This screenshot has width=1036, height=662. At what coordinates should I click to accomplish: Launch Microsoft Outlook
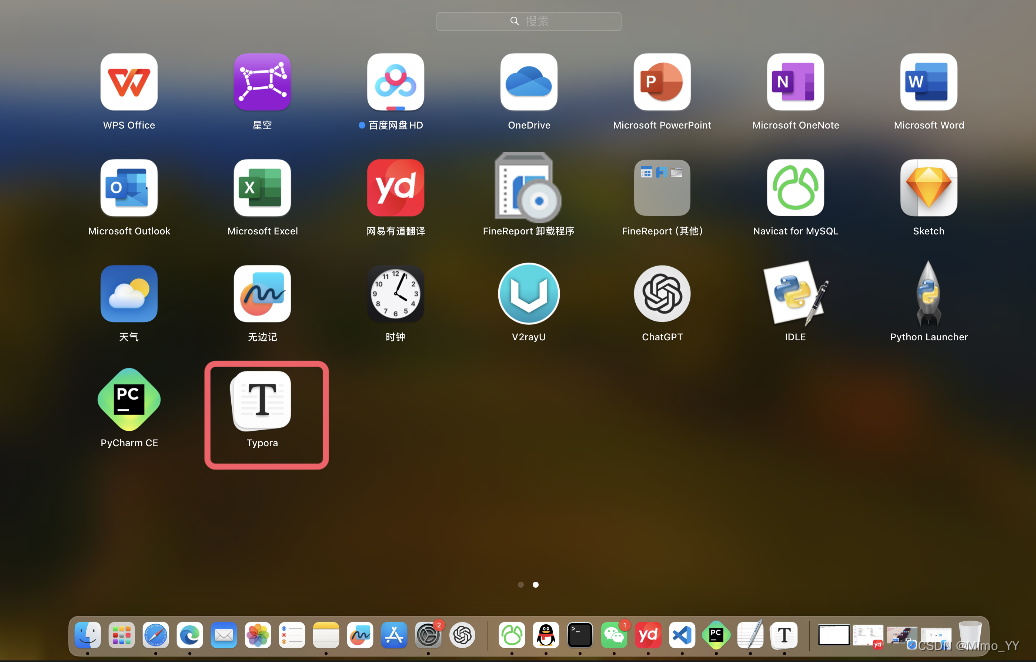click(129, 188)
